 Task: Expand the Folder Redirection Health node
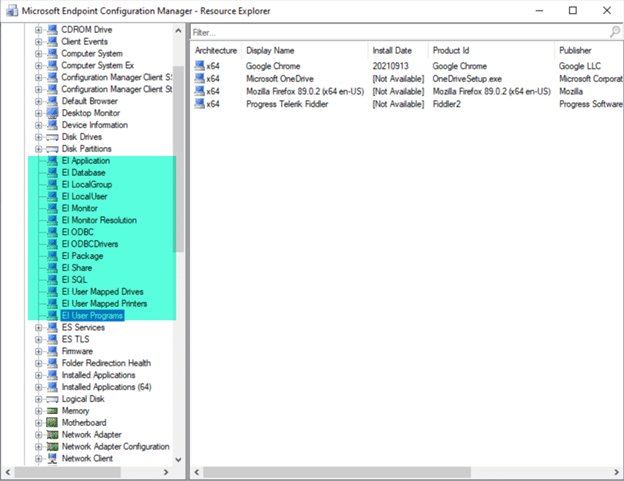38,364
